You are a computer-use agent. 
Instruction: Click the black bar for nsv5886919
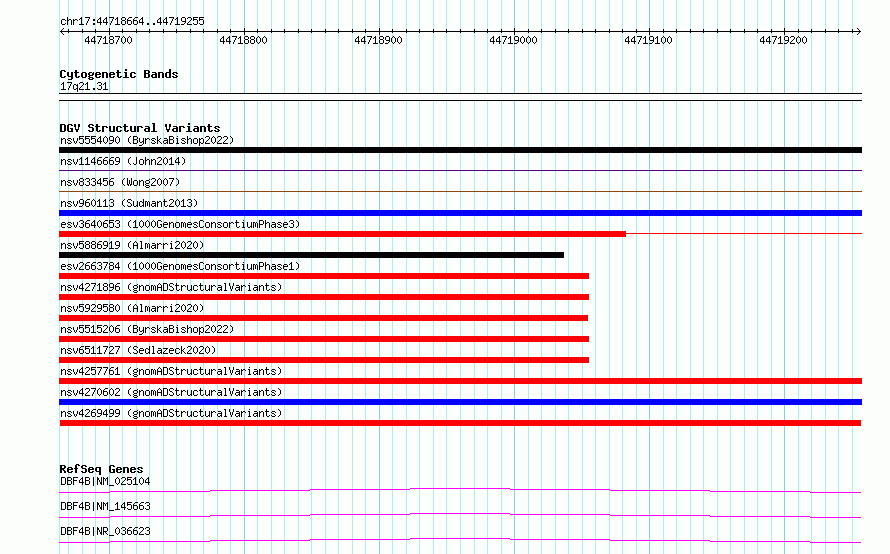pyautogui.click(x=312, y=255)
